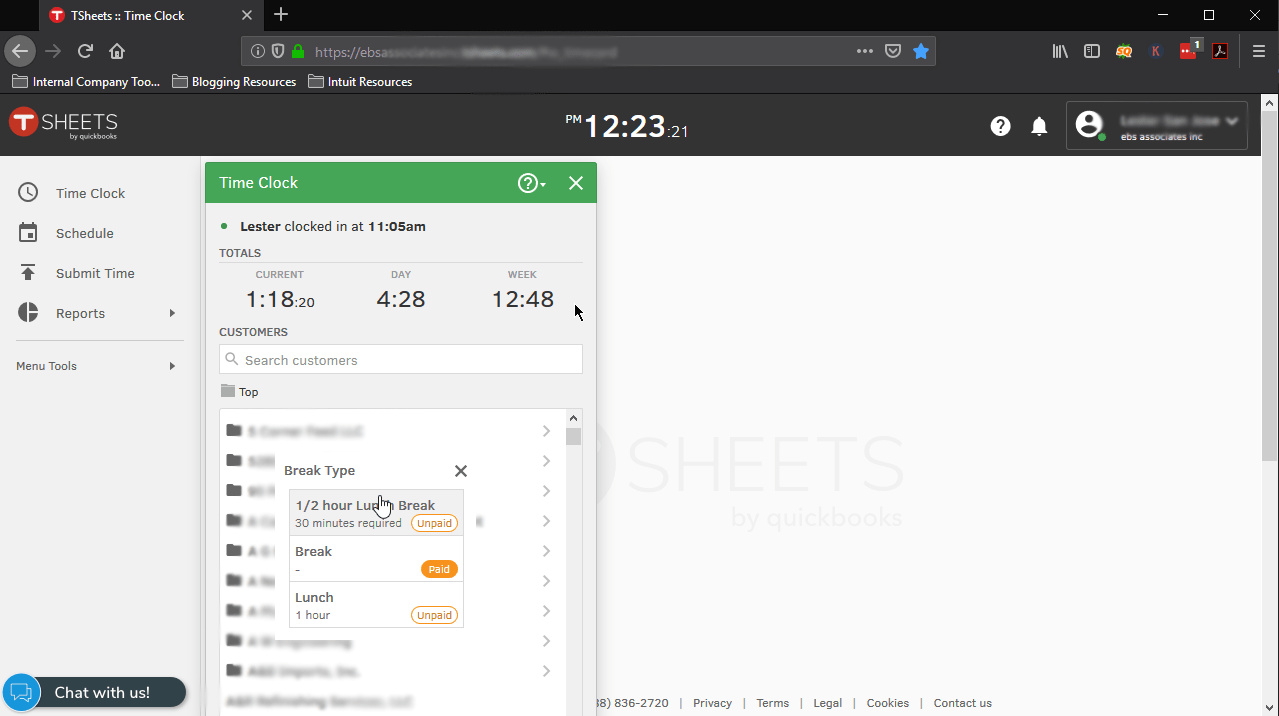
Task: Open the user account dropdown
Action: [x=1157, y=126]
